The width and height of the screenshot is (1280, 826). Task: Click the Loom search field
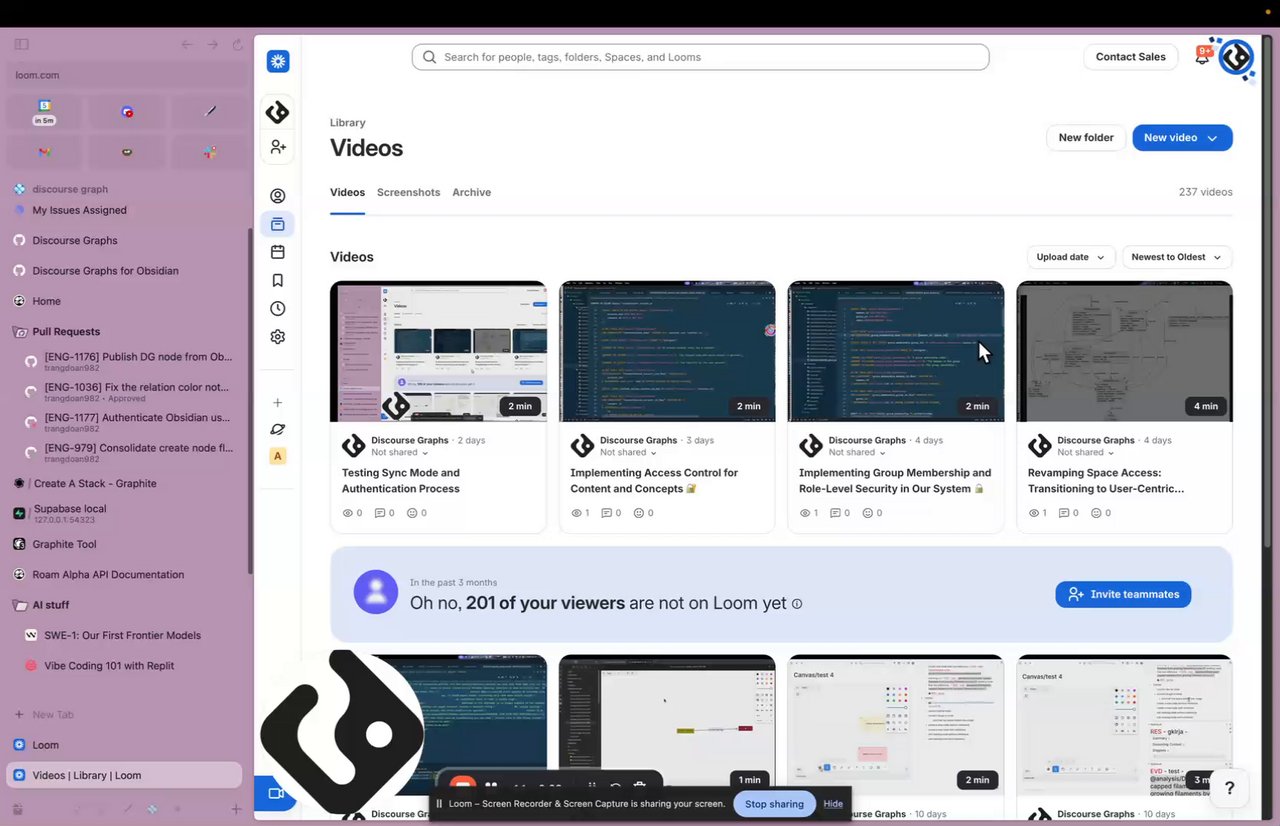point(700,57)
